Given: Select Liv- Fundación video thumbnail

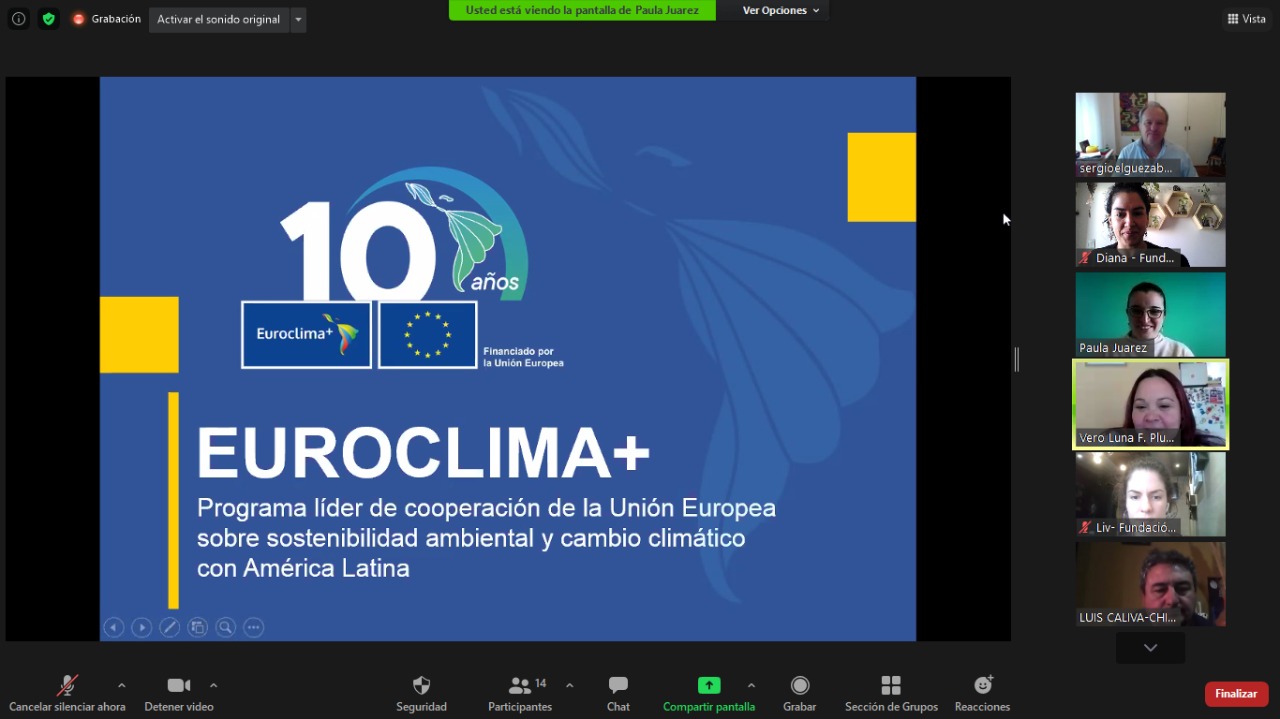Looking at the screenshot, I should coord(1150,495).
